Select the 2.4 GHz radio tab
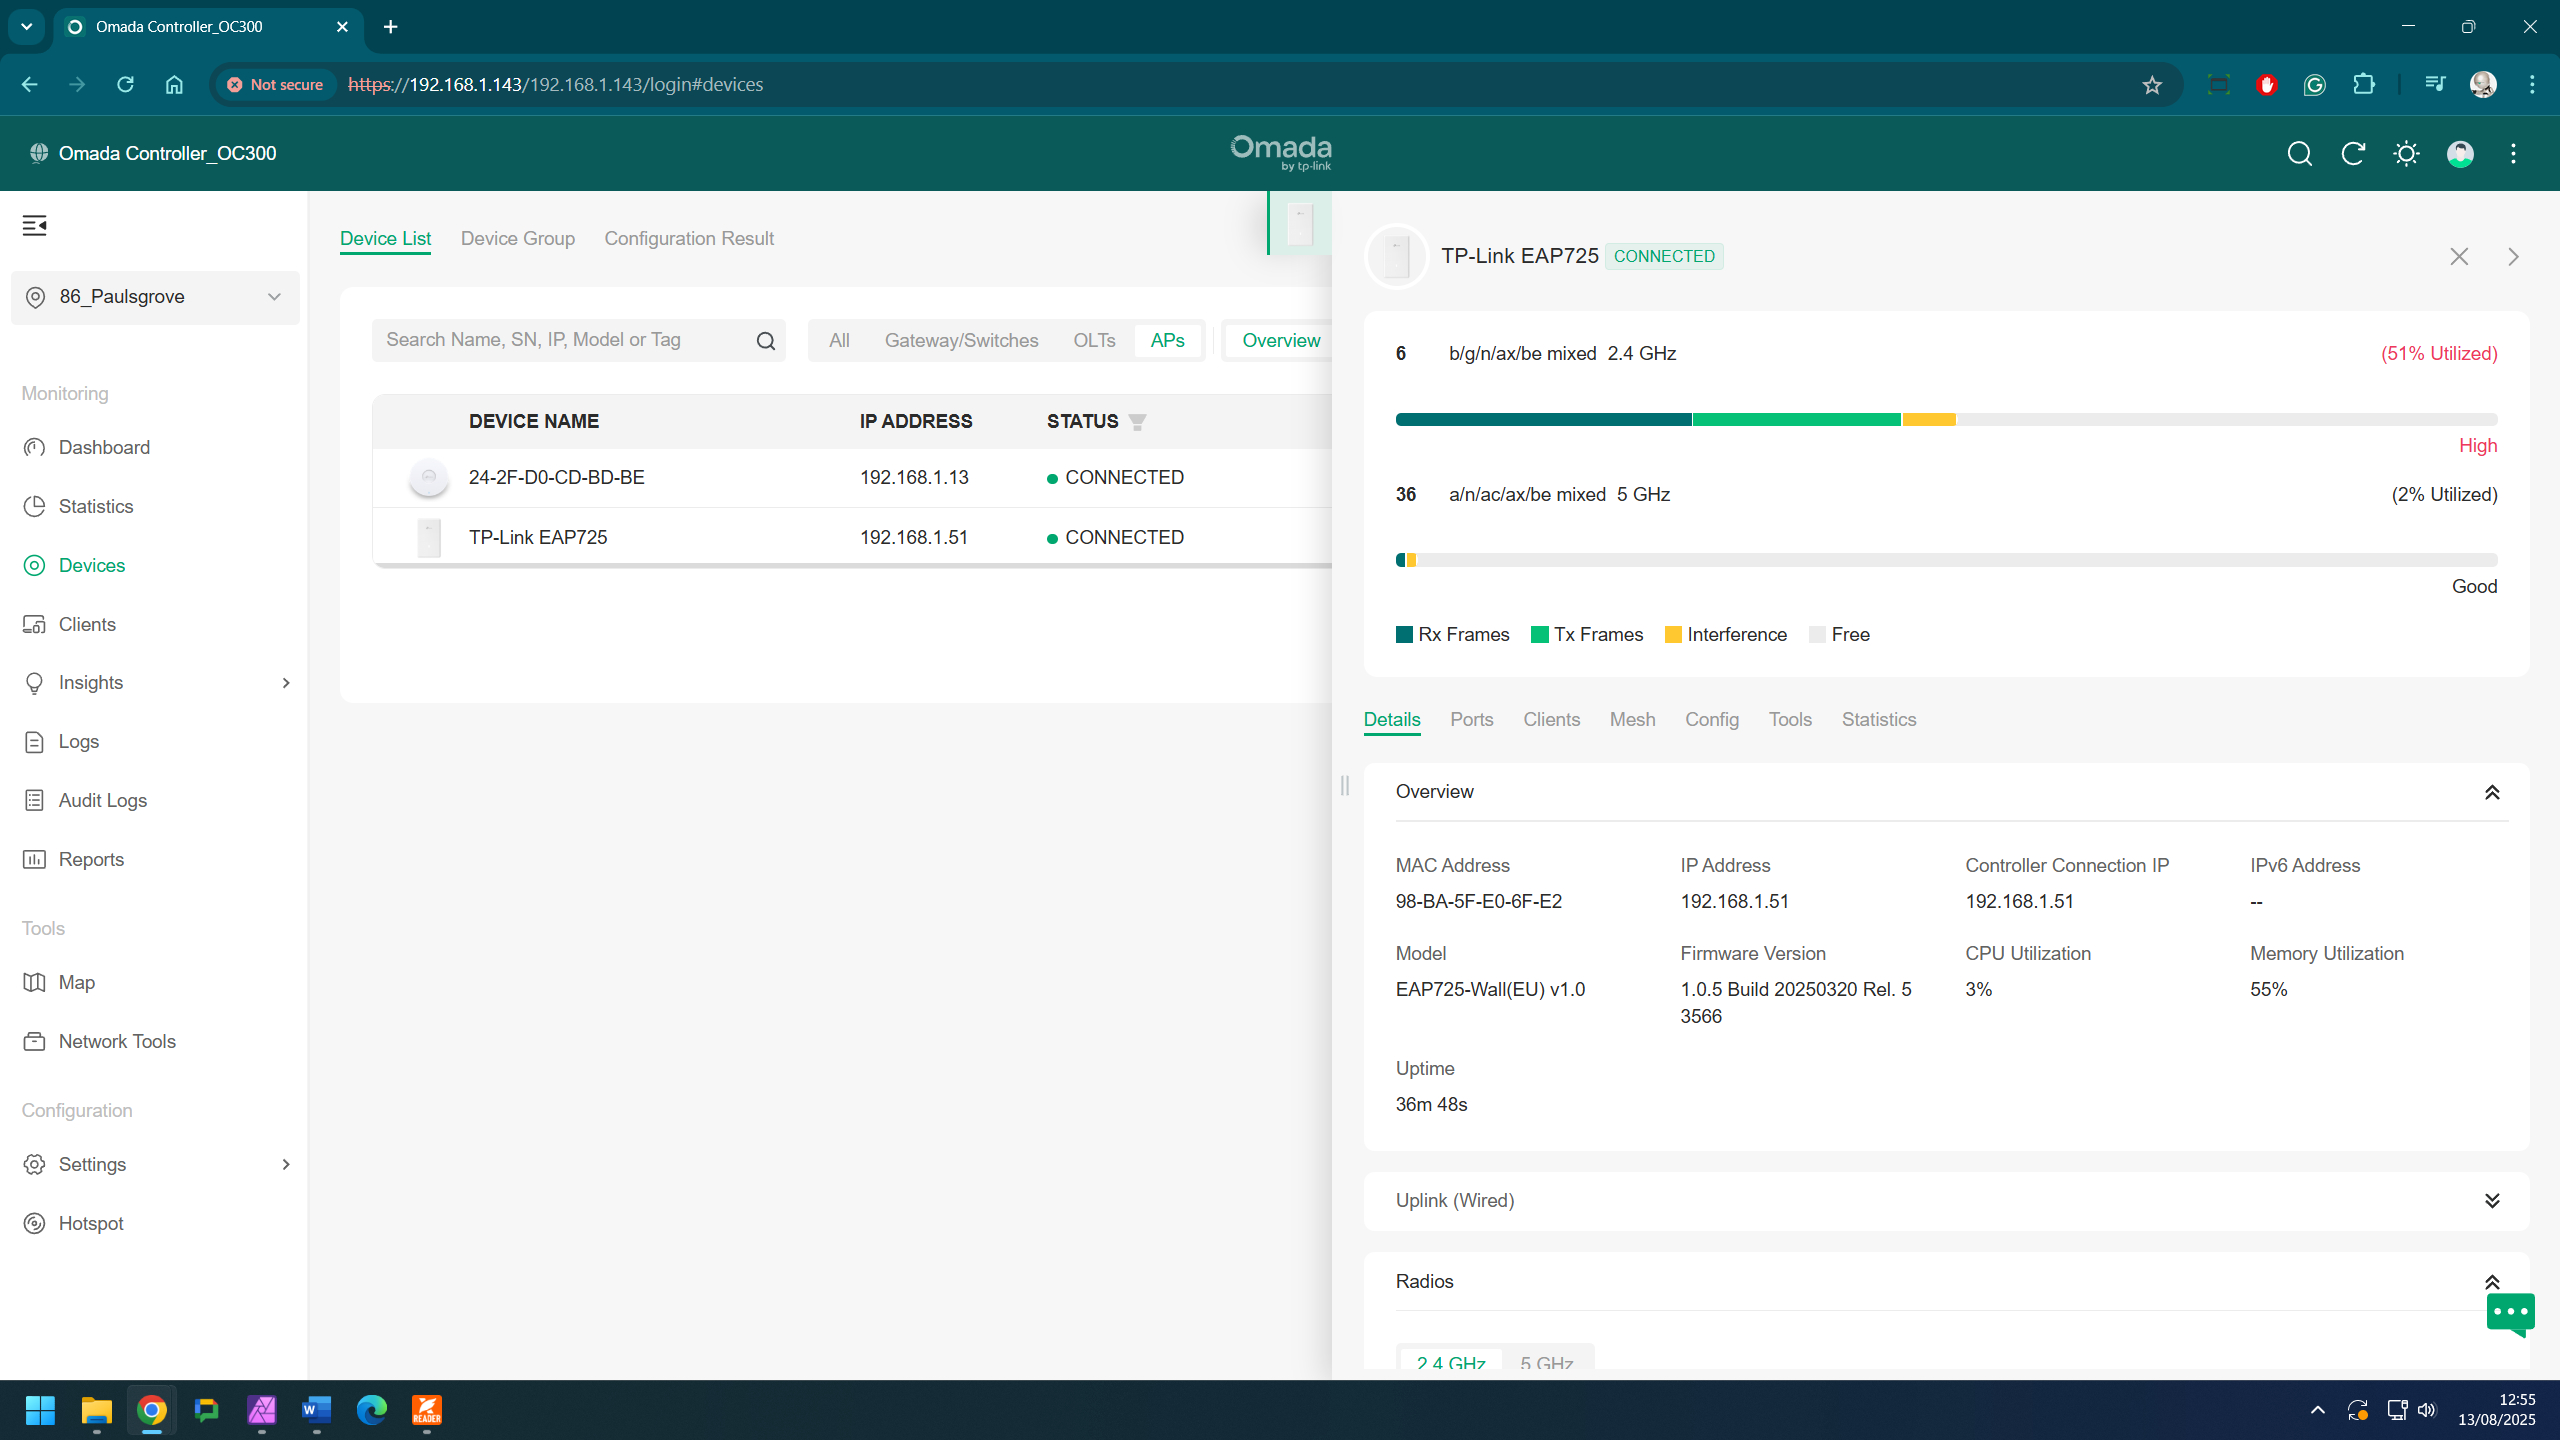 (x=1451, y=1362)
